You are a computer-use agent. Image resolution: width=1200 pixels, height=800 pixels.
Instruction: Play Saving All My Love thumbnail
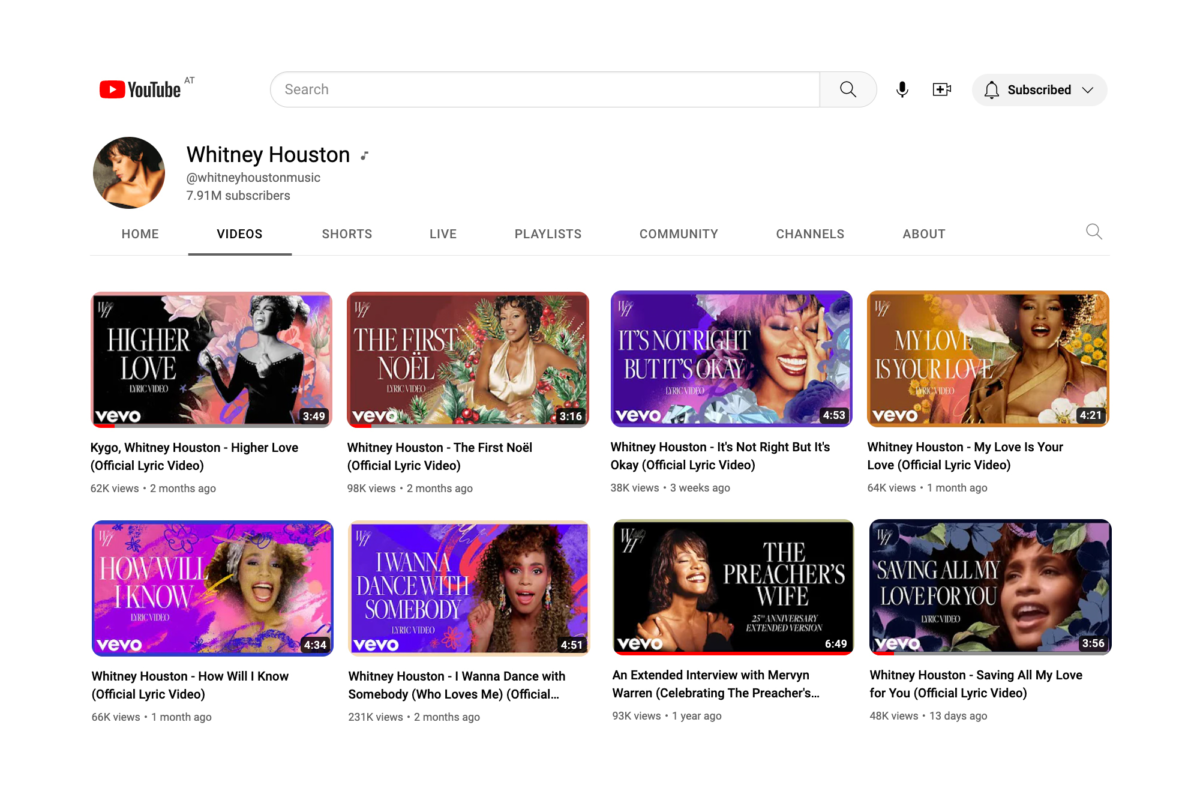pyautogui.click(x=990, y=587)
